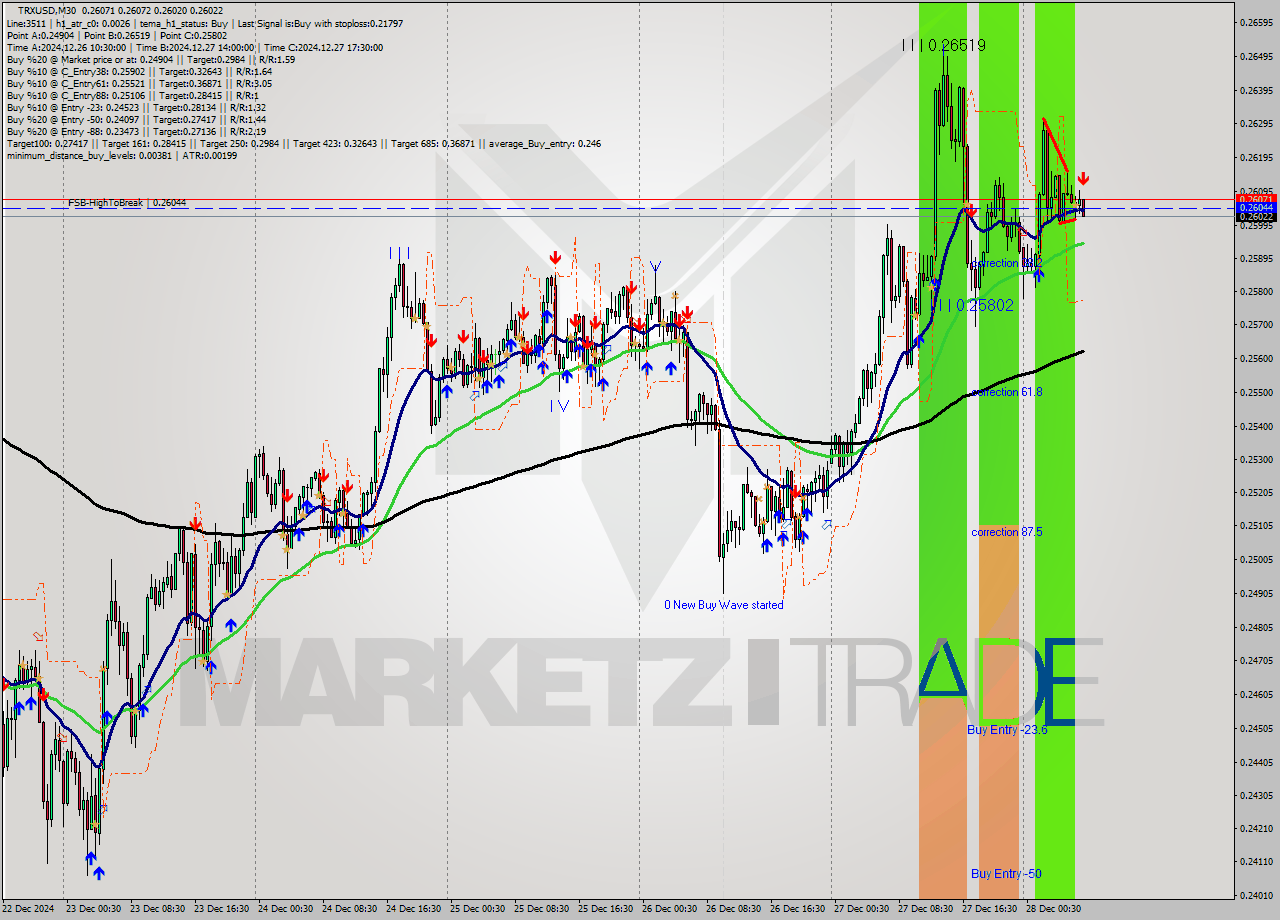1280x920 pixels.
Task: Select the 'Buy %20 @ Entry -50' line
Action: 136,119
